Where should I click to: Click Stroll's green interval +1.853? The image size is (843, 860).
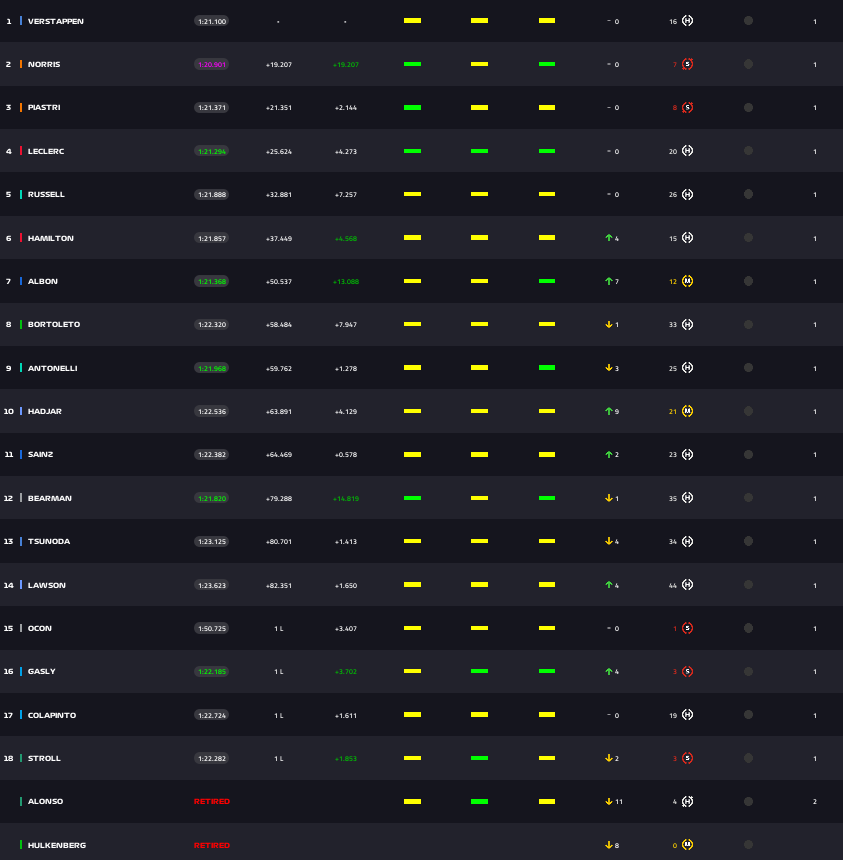(x=346, y=759)
